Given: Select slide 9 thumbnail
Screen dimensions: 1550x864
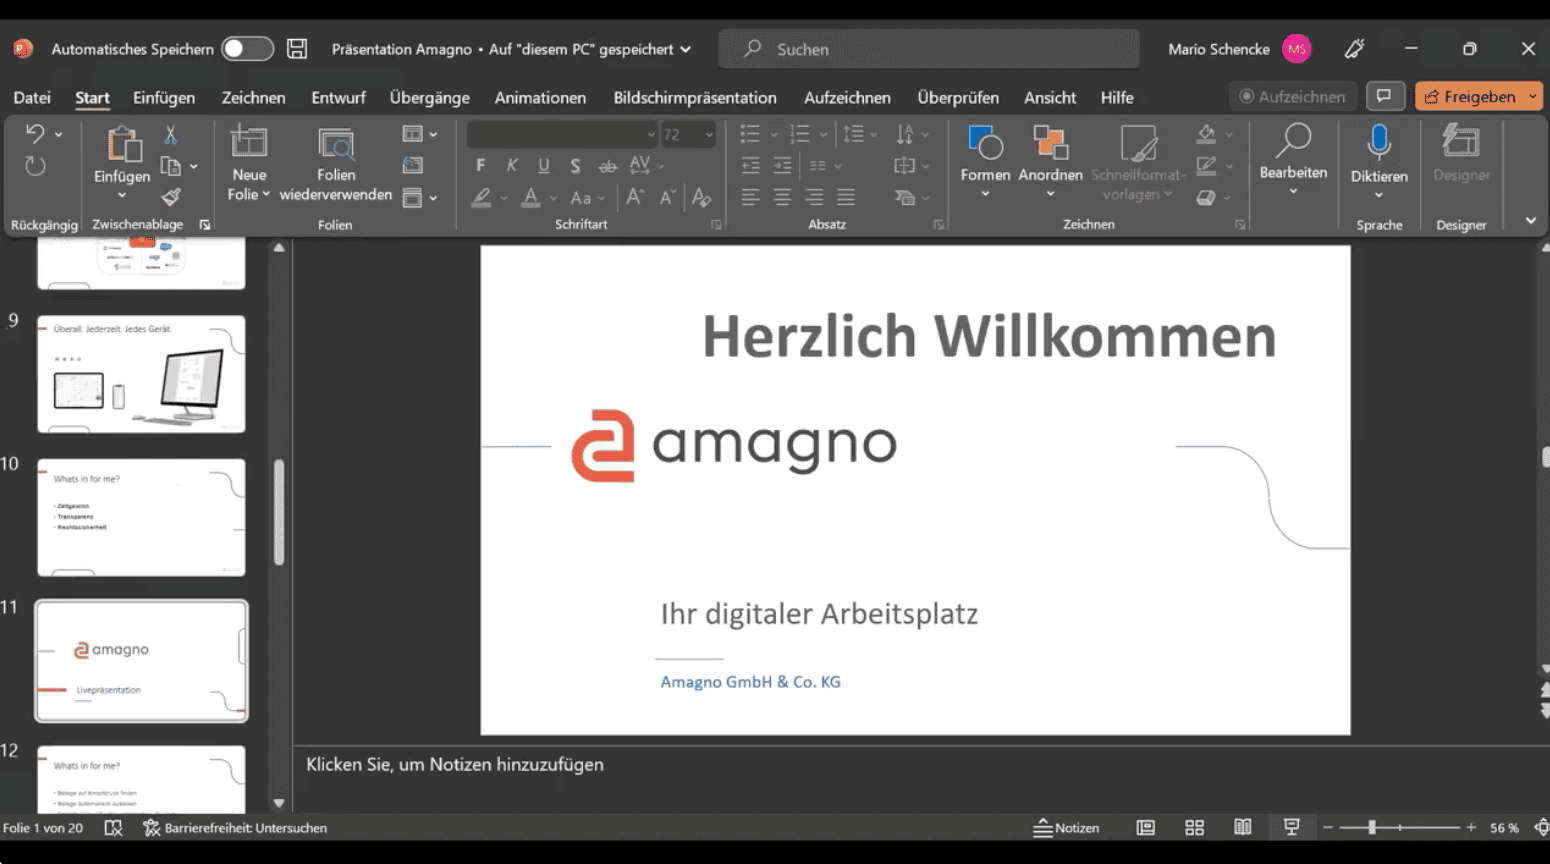Looking at the screenshot, I should (x=141, y=374).
